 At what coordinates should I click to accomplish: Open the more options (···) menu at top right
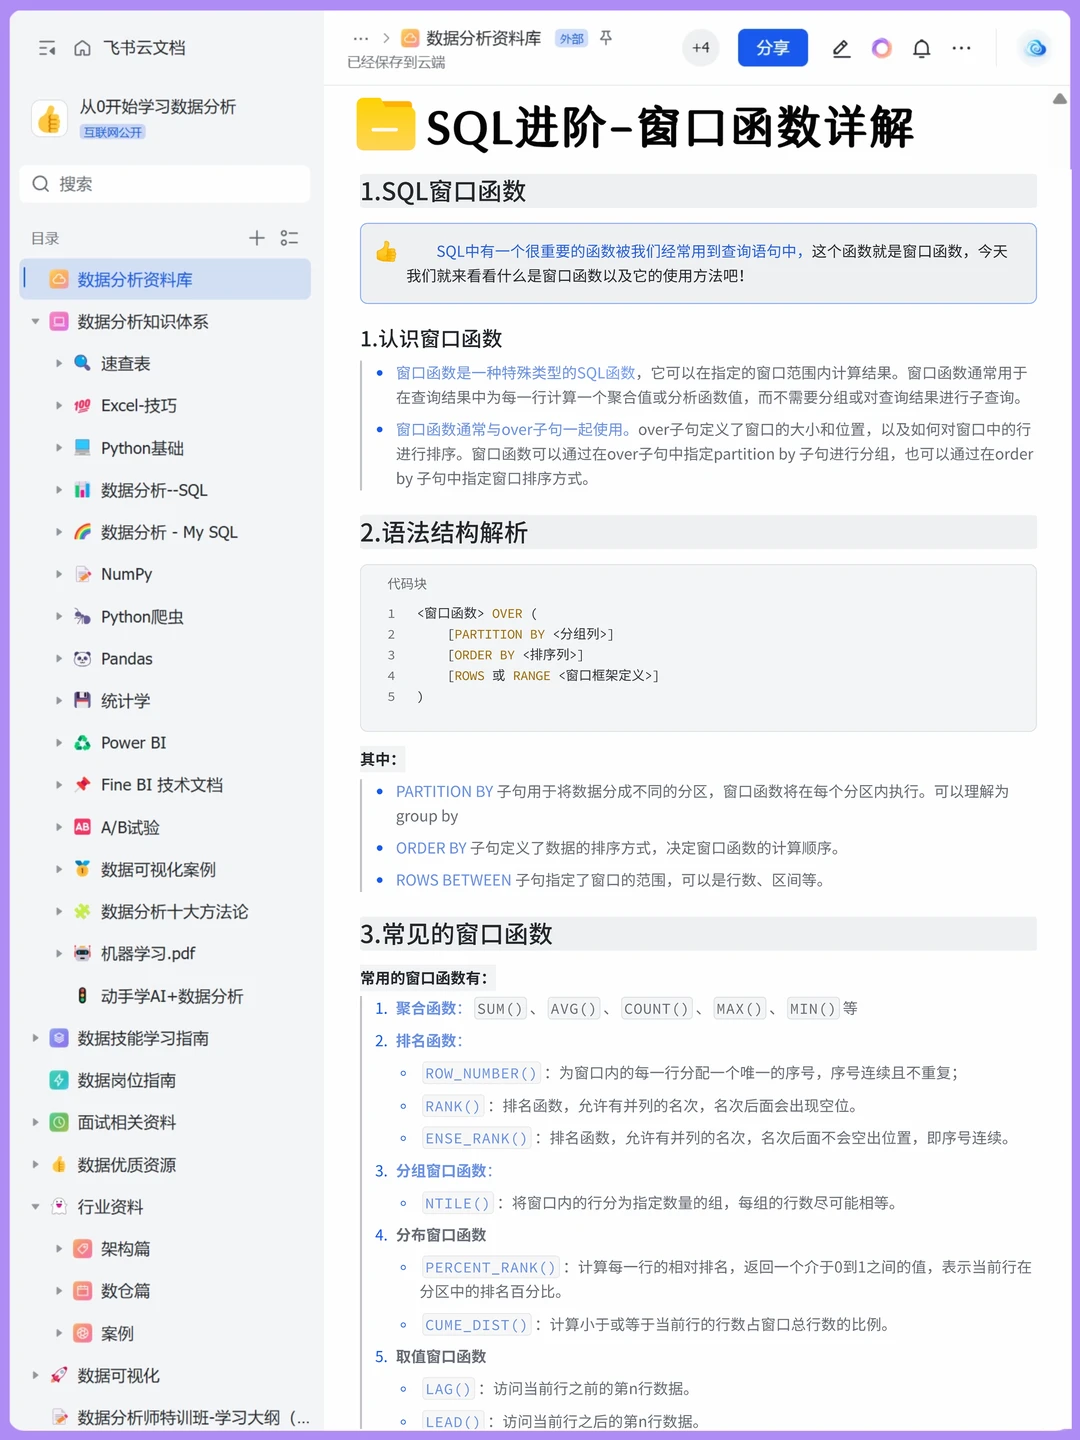coord(961,47)
